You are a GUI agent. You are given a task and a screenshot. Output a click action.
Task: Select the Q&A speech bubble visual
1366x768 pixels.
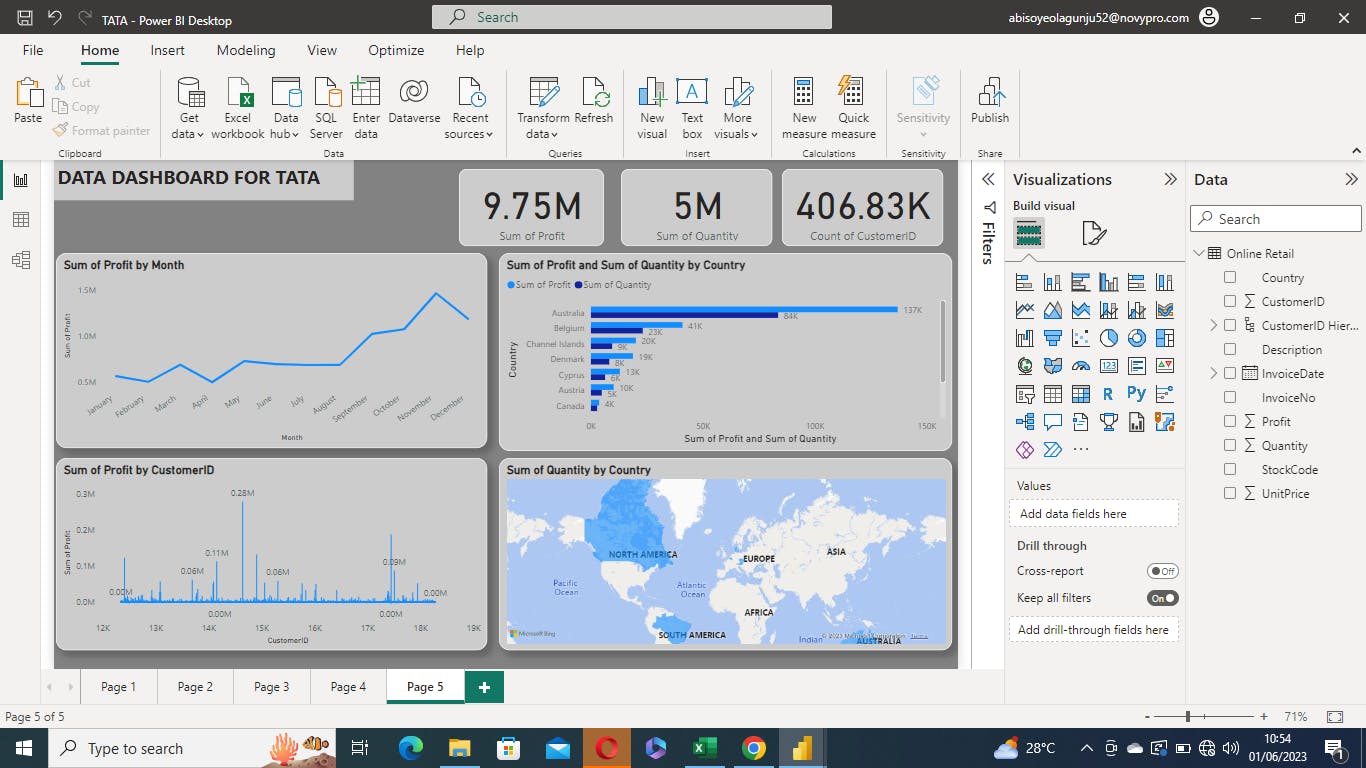point(1052,422)
